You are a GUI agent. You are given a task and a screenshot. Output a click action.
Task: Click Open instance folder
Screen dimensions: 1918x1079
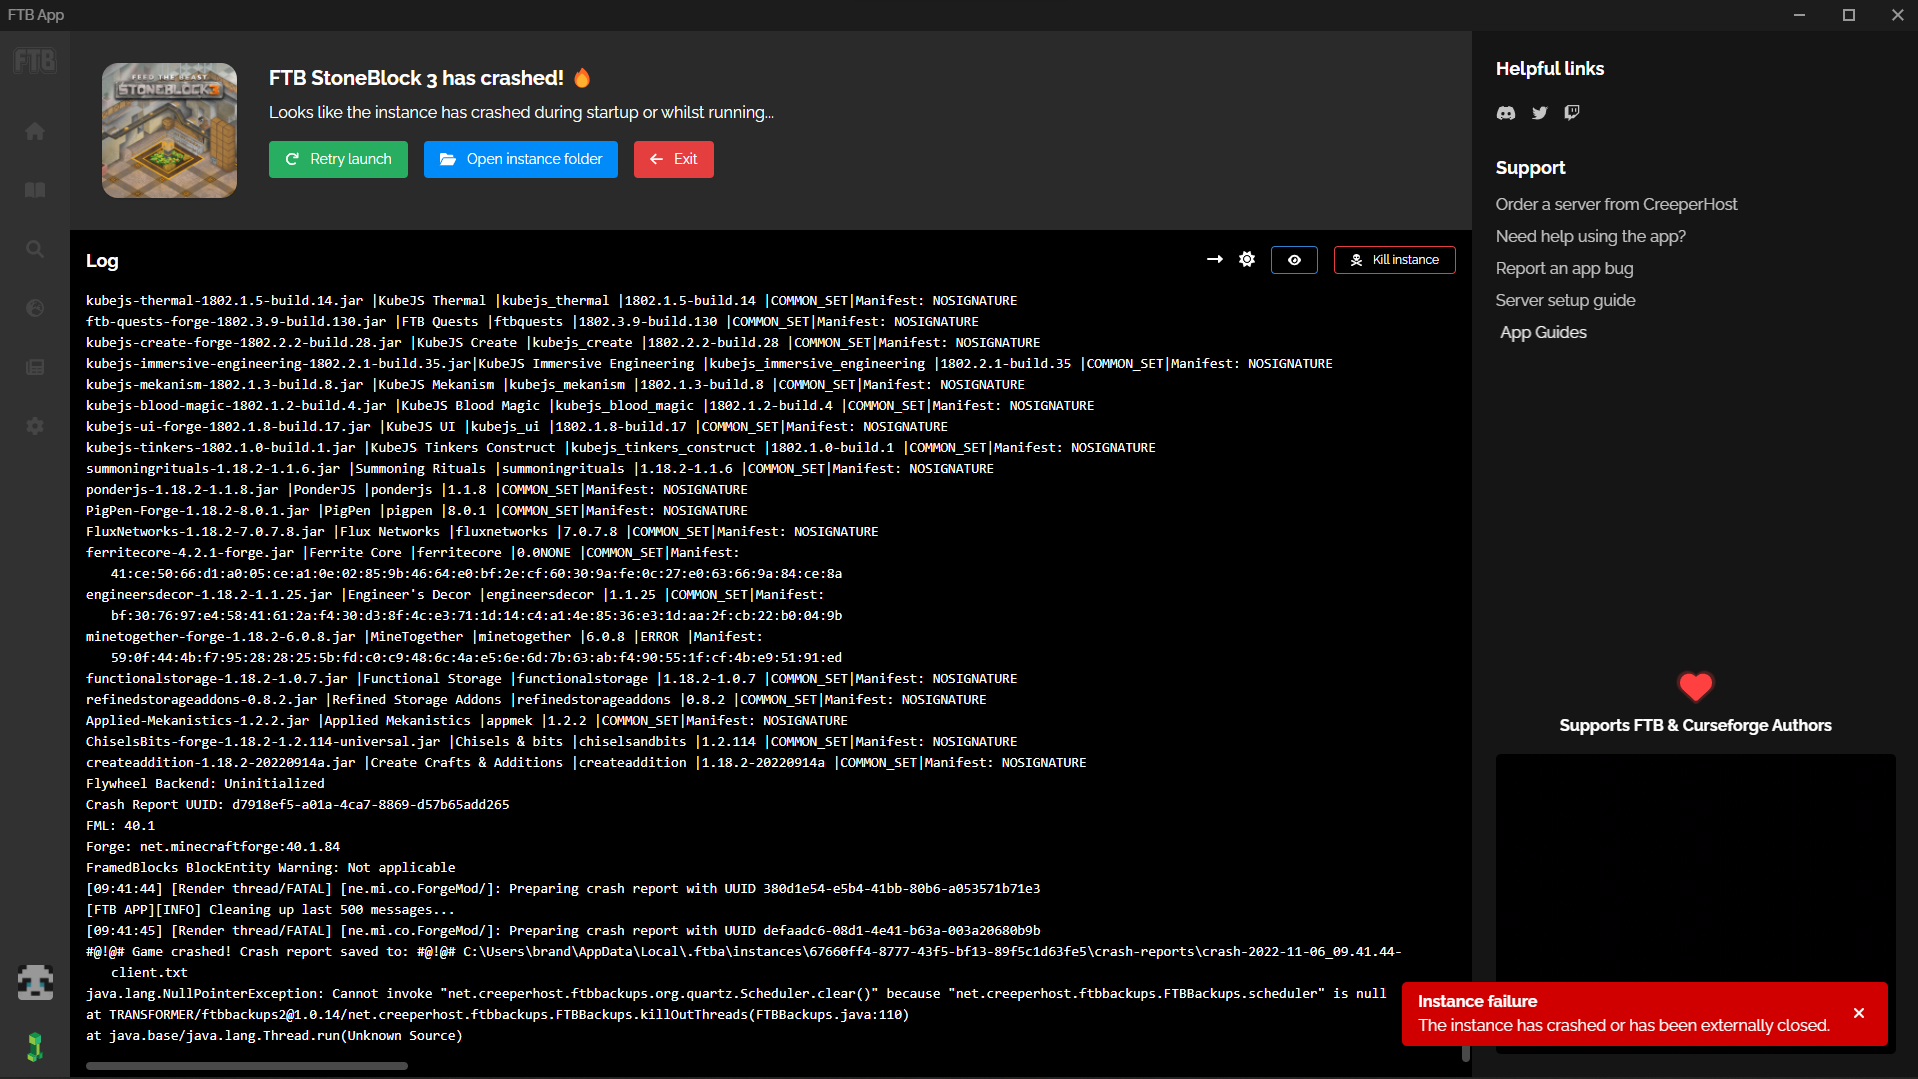(521, 159)
